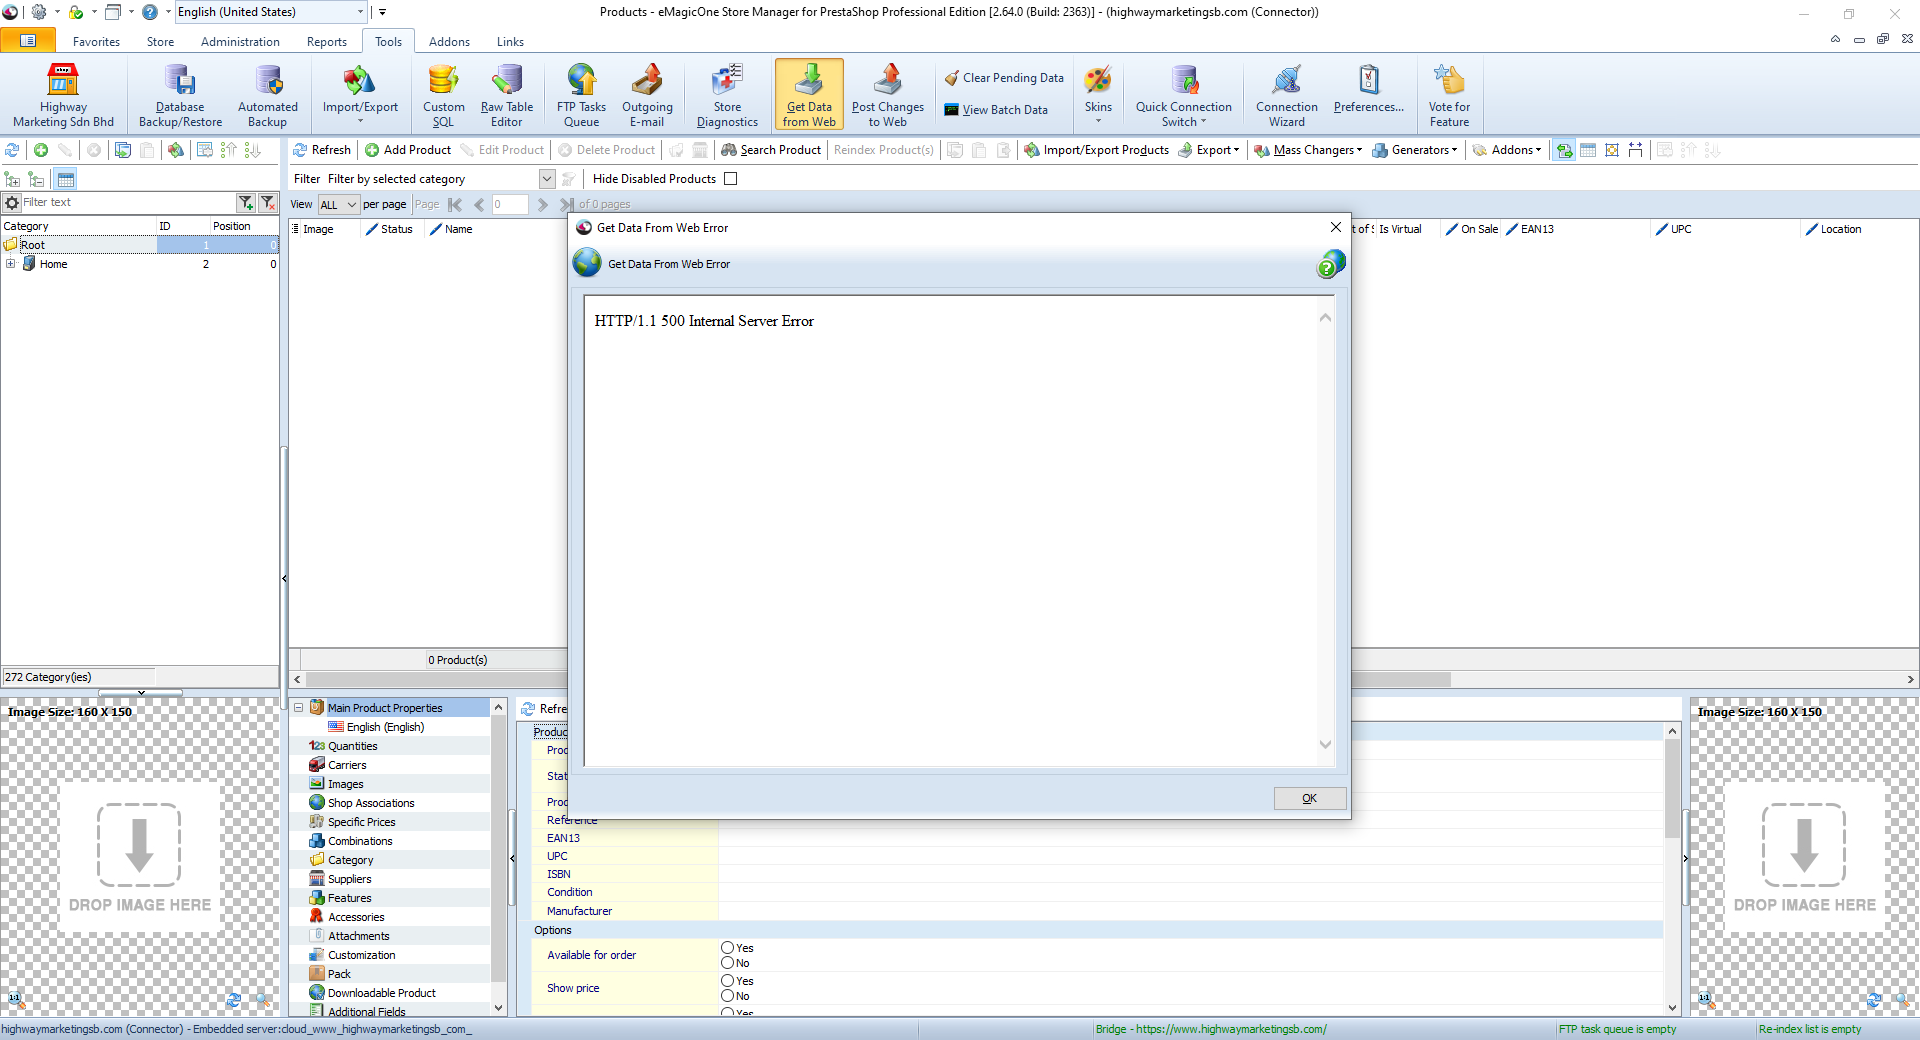Click View Batch Data
Image resolution: width=1920 pixels, height=1040 pixels.
996,110
